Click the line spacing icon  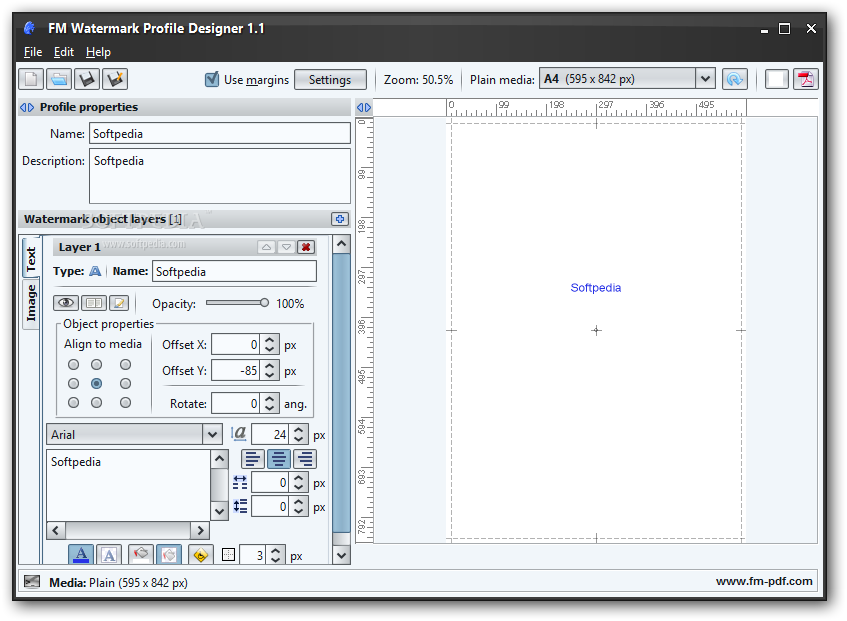[x=240, y=507]
